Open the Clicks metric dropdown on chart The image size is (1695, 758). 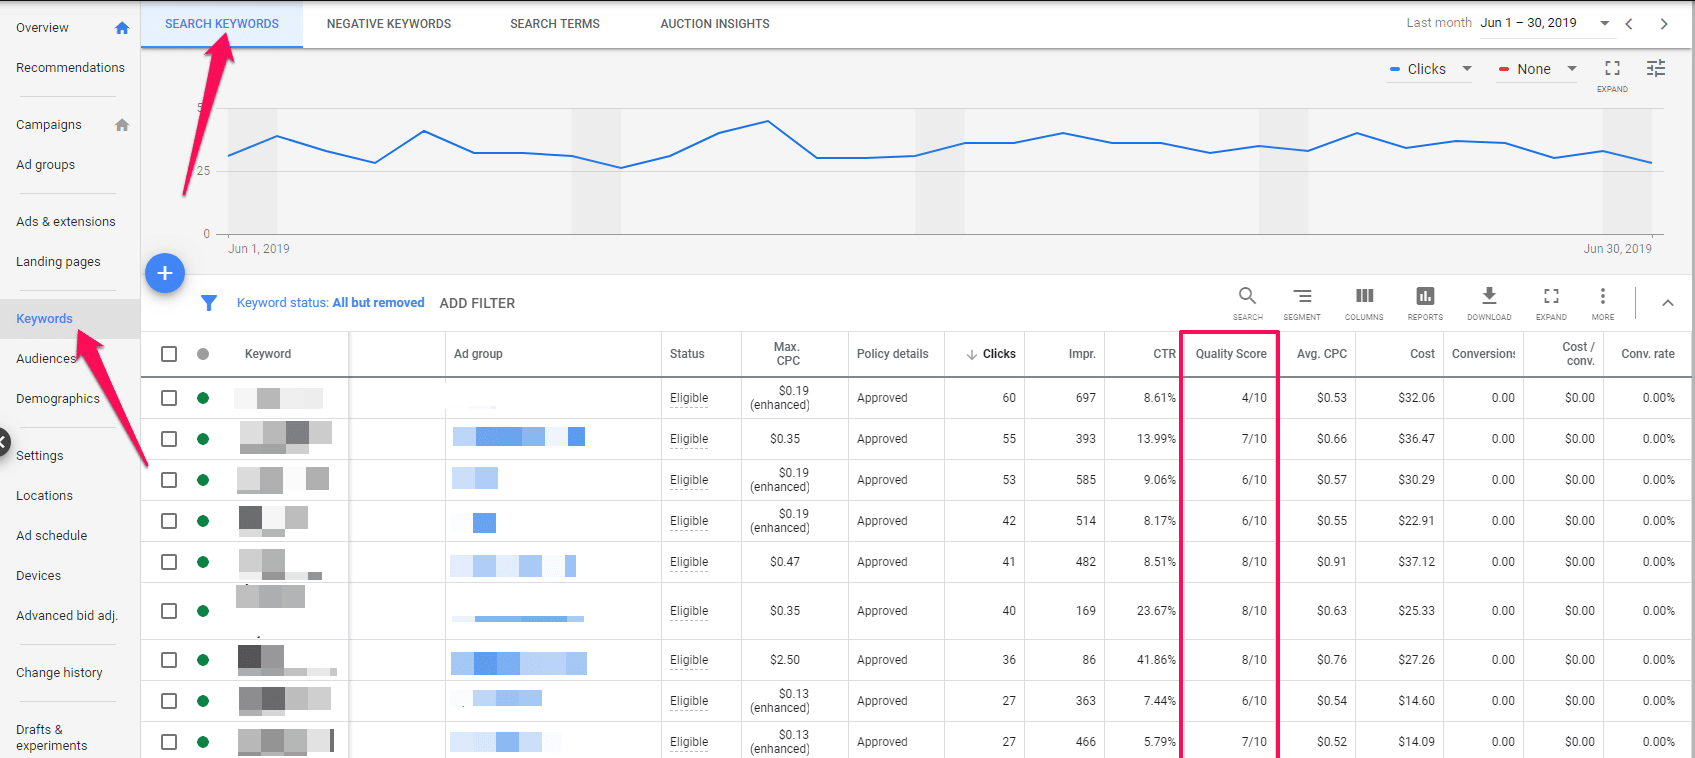click(x=1430, y=69)
